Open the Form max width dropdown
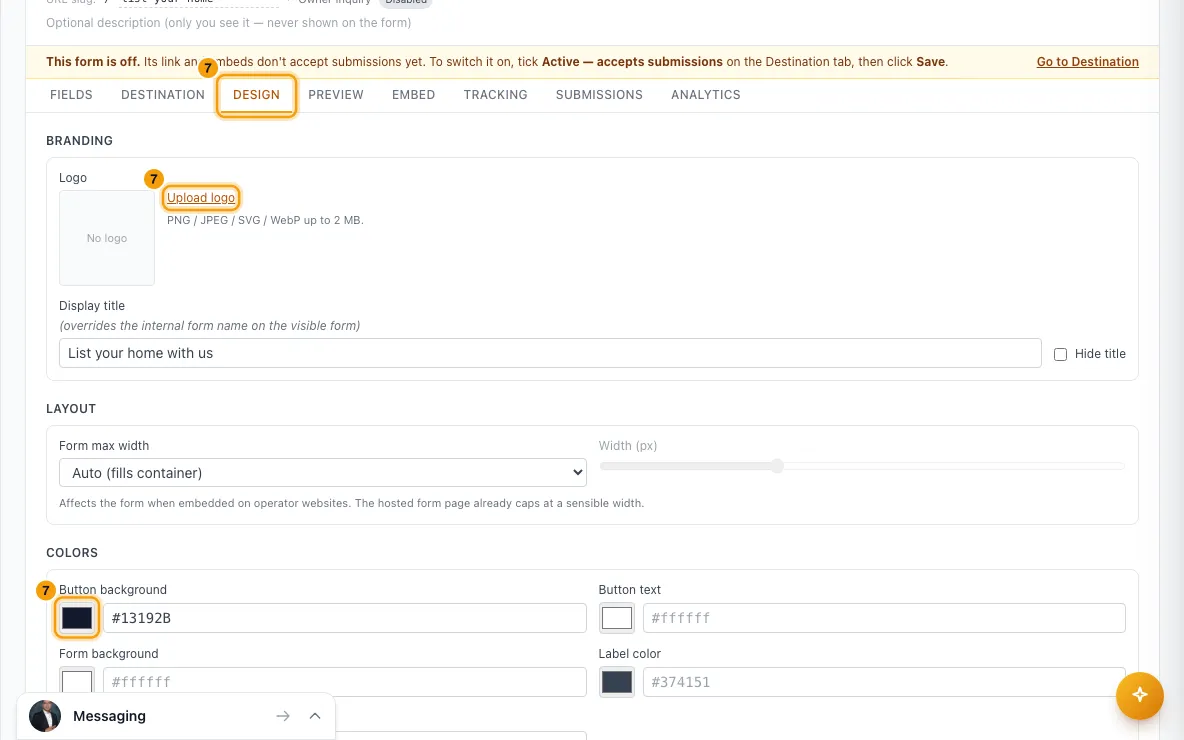The image size is (1184, 740). (322, 473)
